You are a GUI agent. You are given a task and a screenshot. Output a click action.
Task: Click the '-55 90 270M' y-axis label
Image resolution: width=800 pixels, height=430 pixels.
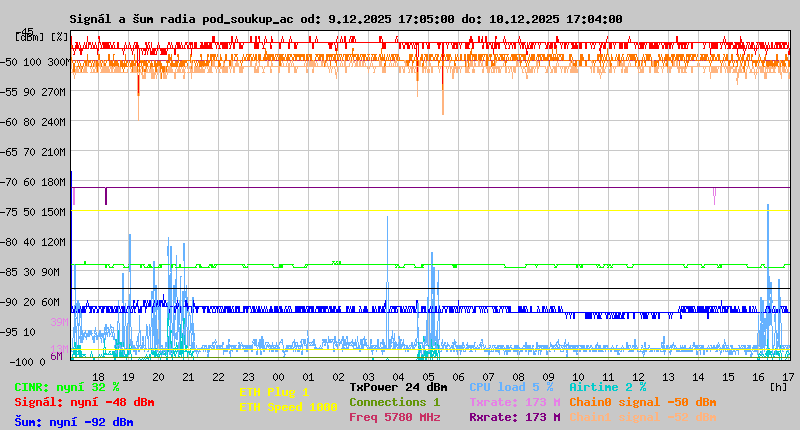(33, 92)
